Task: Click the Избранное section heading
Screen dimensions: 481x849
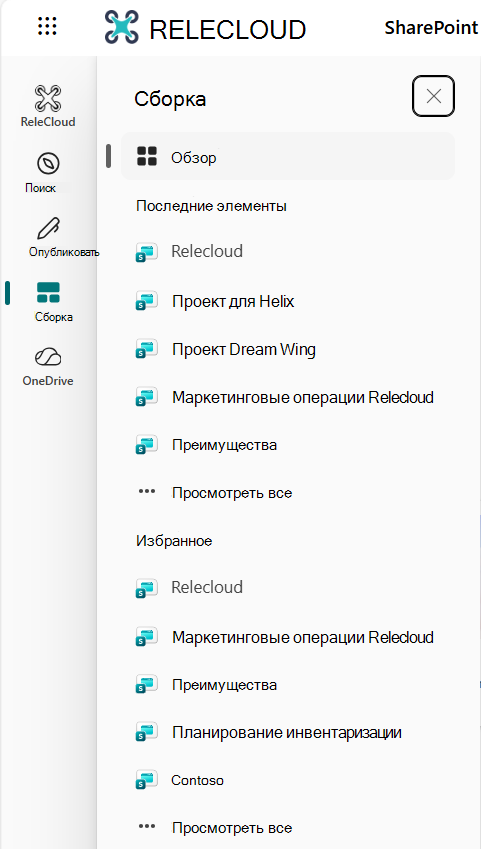Action: coord(174,540)
